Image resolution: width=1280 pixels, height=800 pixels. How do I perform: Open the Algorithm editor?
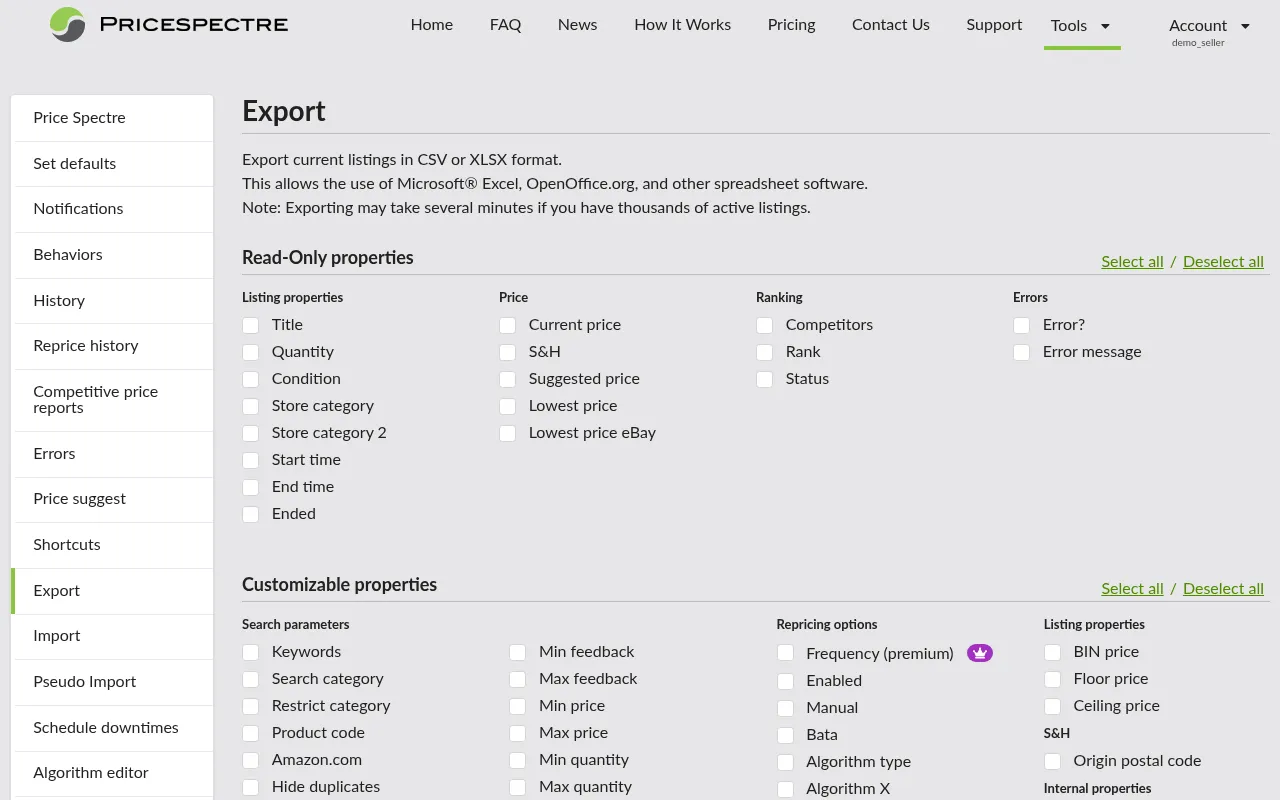click(91, 773)
